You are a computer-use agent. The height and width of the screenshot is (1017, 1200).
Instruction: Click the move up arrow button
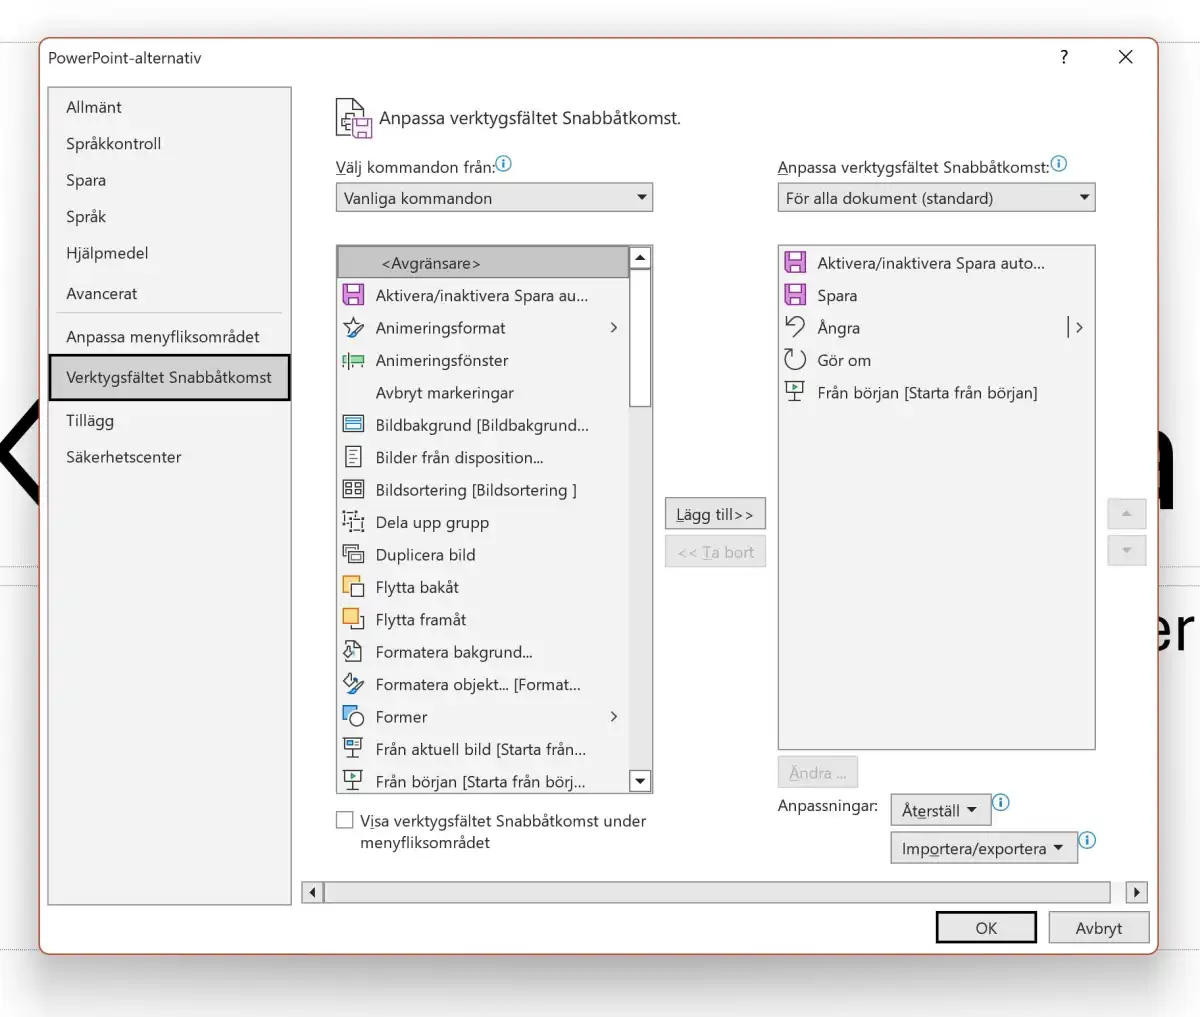[1127, 514]
